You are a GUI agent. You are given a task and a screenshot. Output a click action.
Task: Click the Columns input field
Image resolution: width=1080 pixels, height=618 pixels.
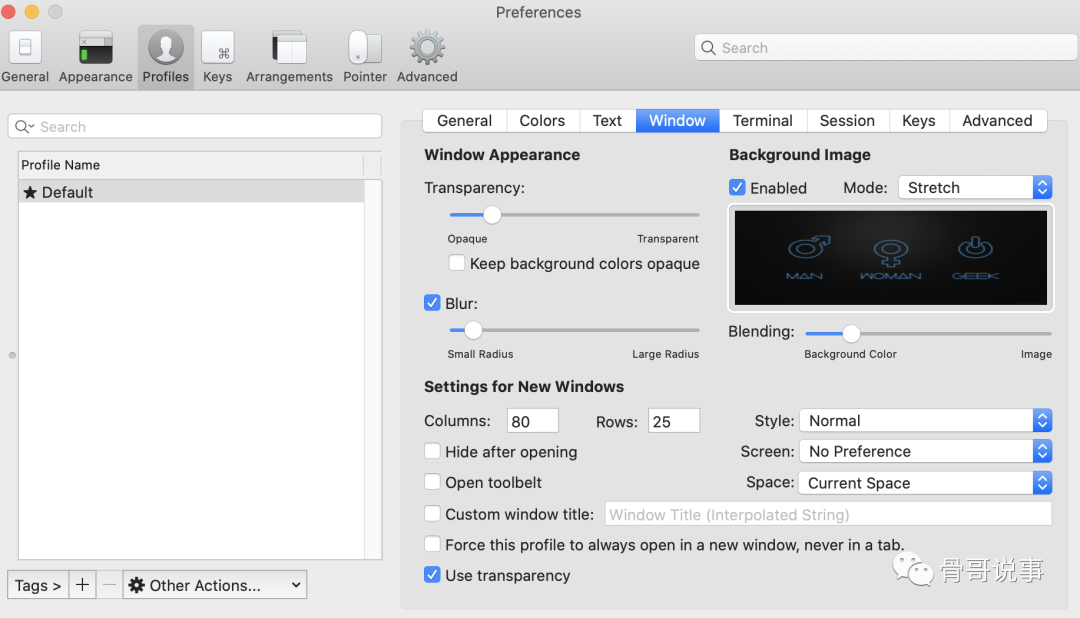click(x=532, y=421)
